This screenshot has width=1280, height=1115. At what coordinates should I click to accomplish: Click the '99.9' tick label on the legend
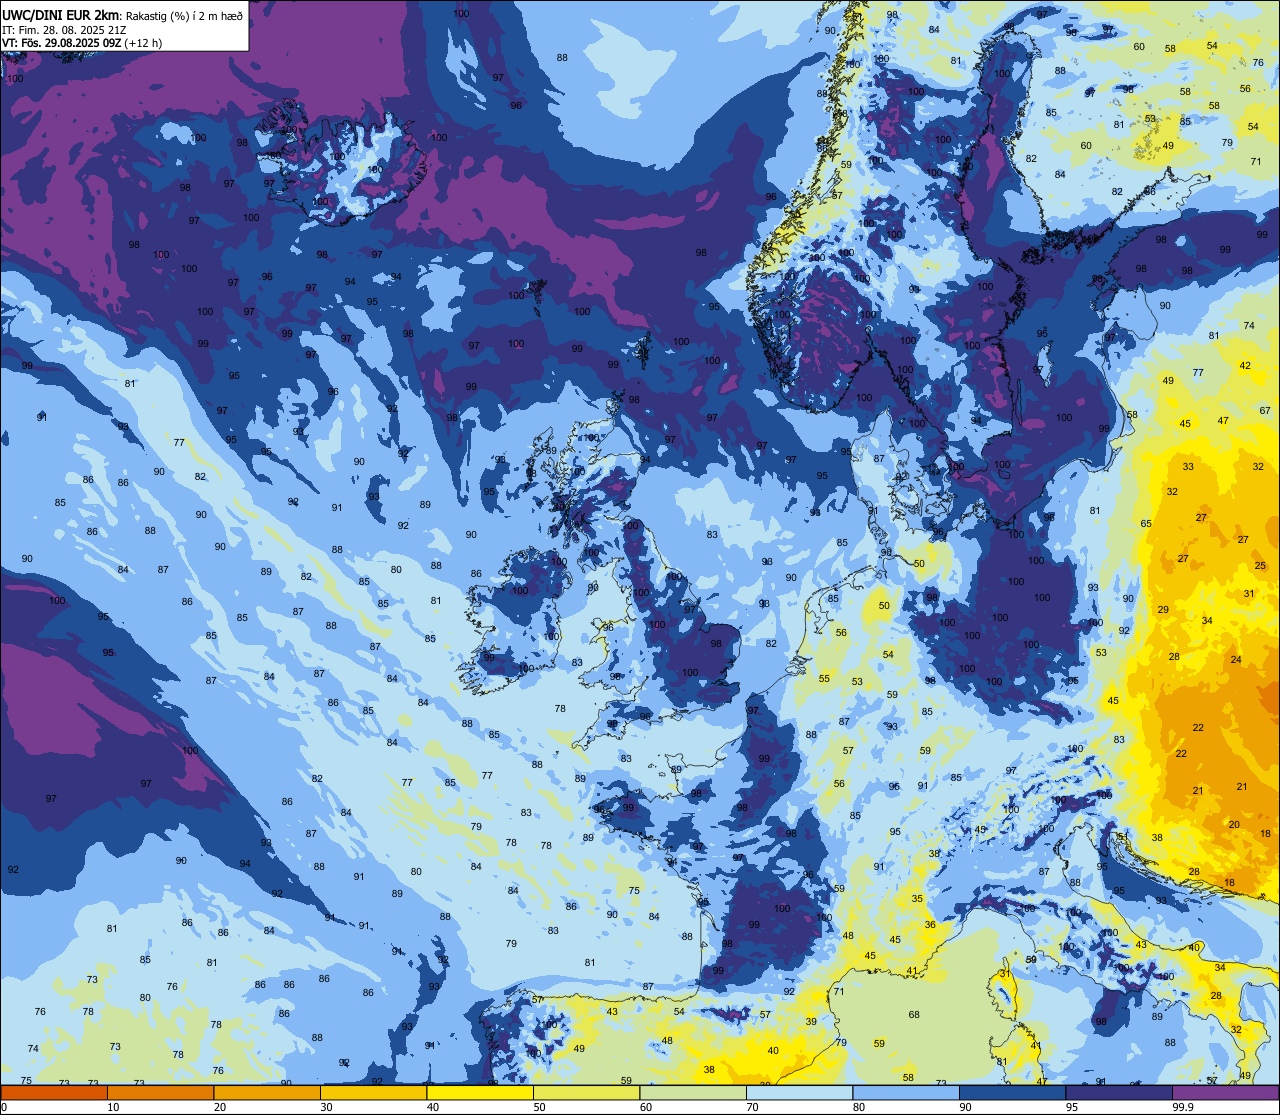click(1184, 1107)
